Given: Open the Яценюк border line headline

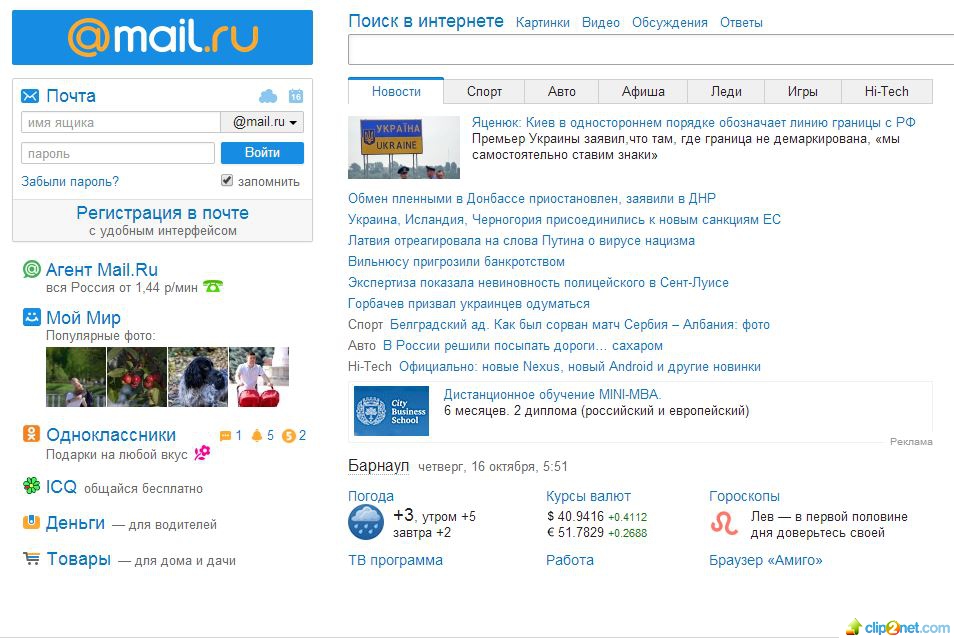Looking at the screenshot, I should 694,122.
